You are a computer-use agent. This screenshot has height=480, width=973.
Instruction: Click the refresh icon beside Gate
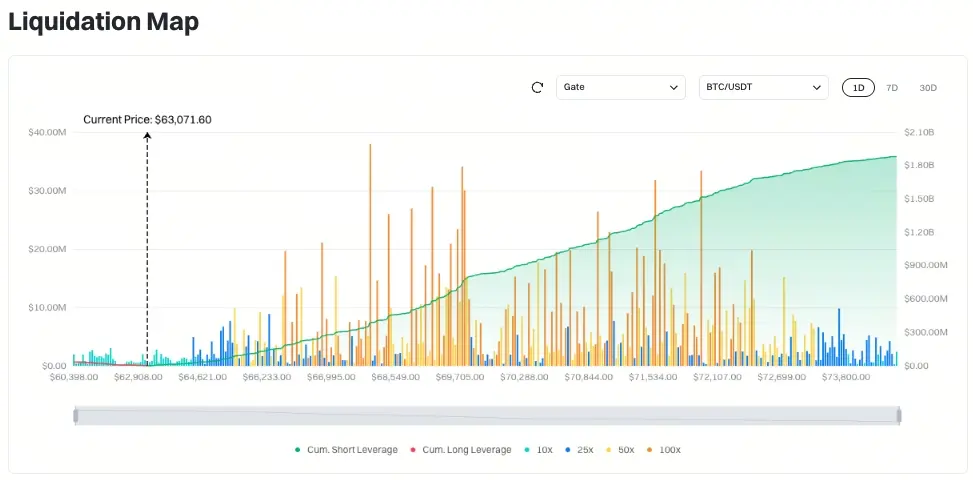(x=537, y=87)
